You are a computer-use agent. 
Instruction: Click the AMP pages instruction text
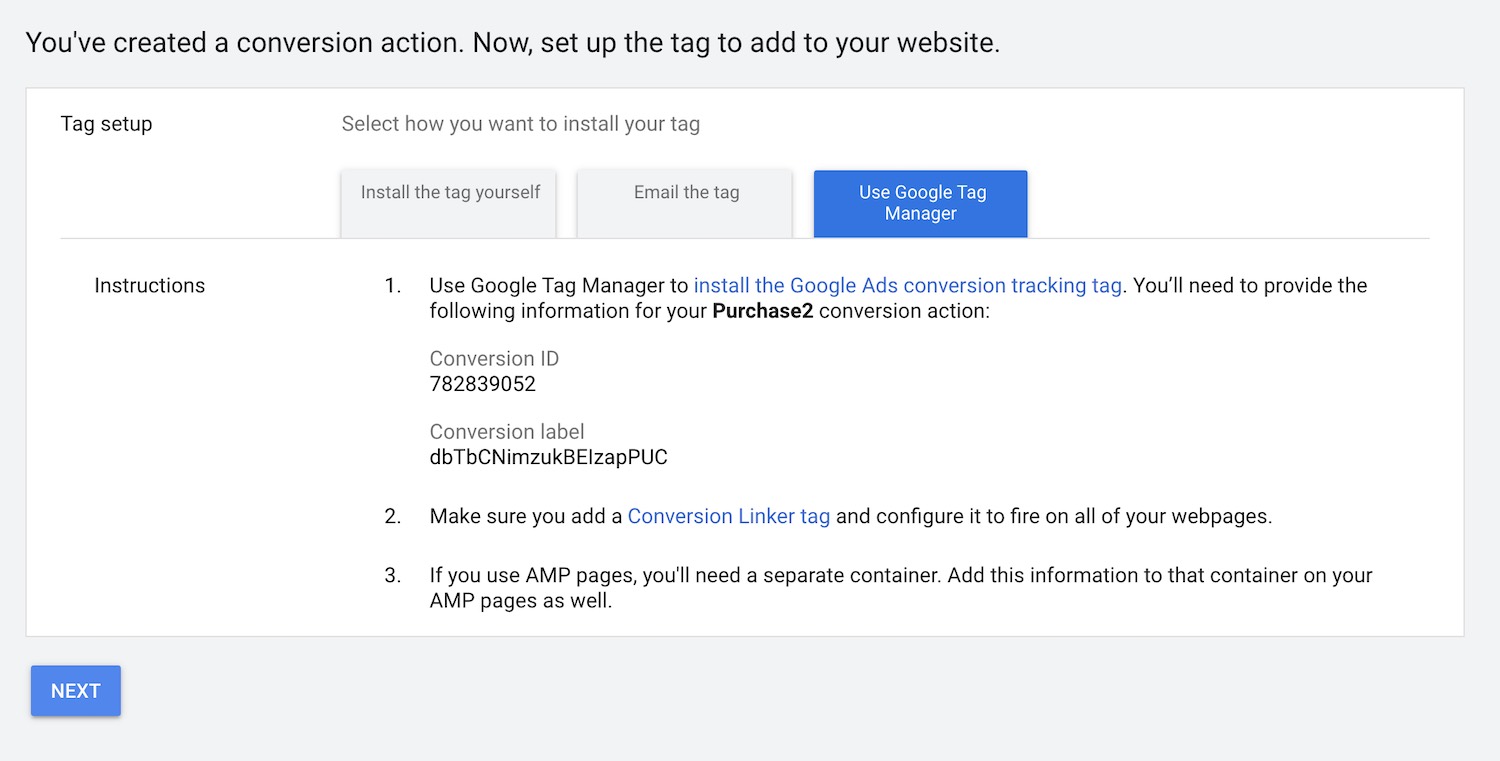[901, 588]
